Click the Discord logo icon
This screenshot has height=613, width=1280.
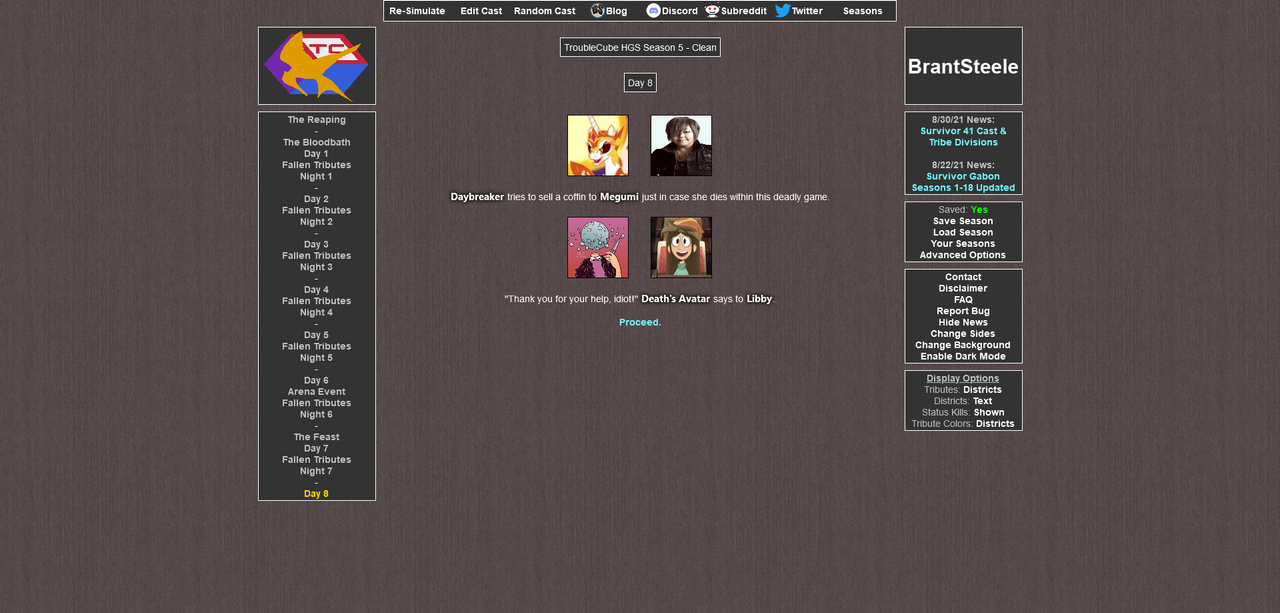[x=654, y=11]
